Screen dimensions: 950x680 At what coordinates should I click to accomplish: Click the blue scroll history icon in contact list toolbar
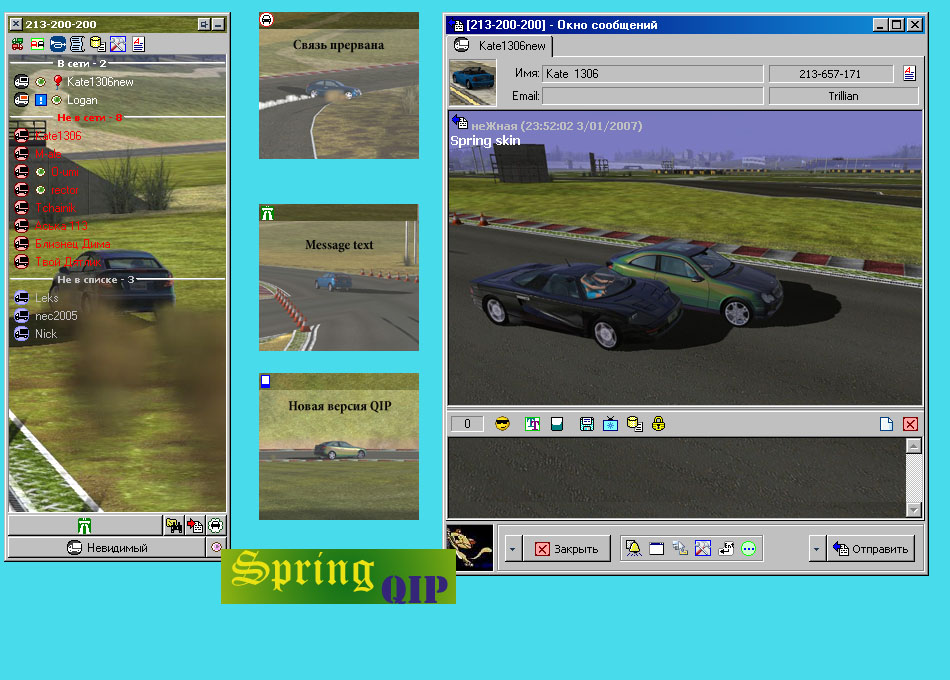pos(77,44)
